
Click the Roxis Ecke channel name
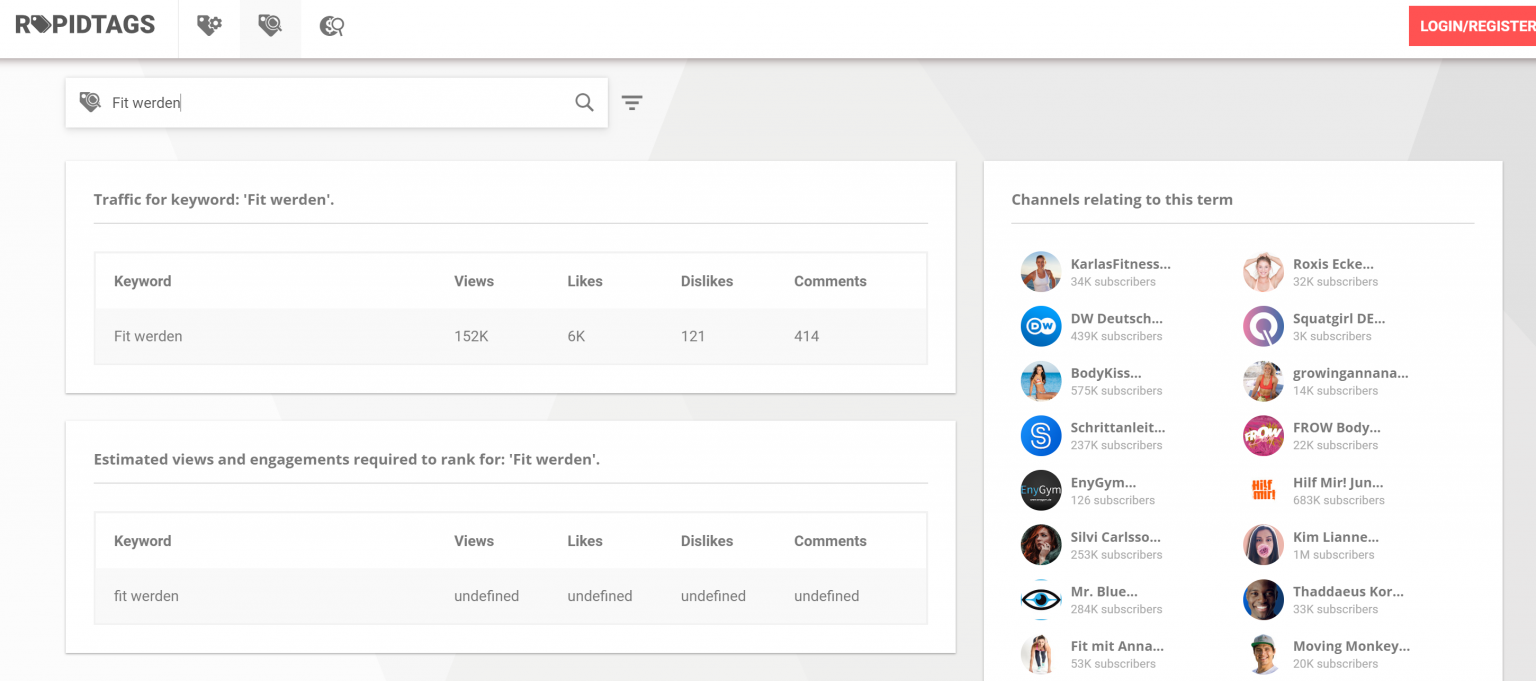(x=1333, y=264)
